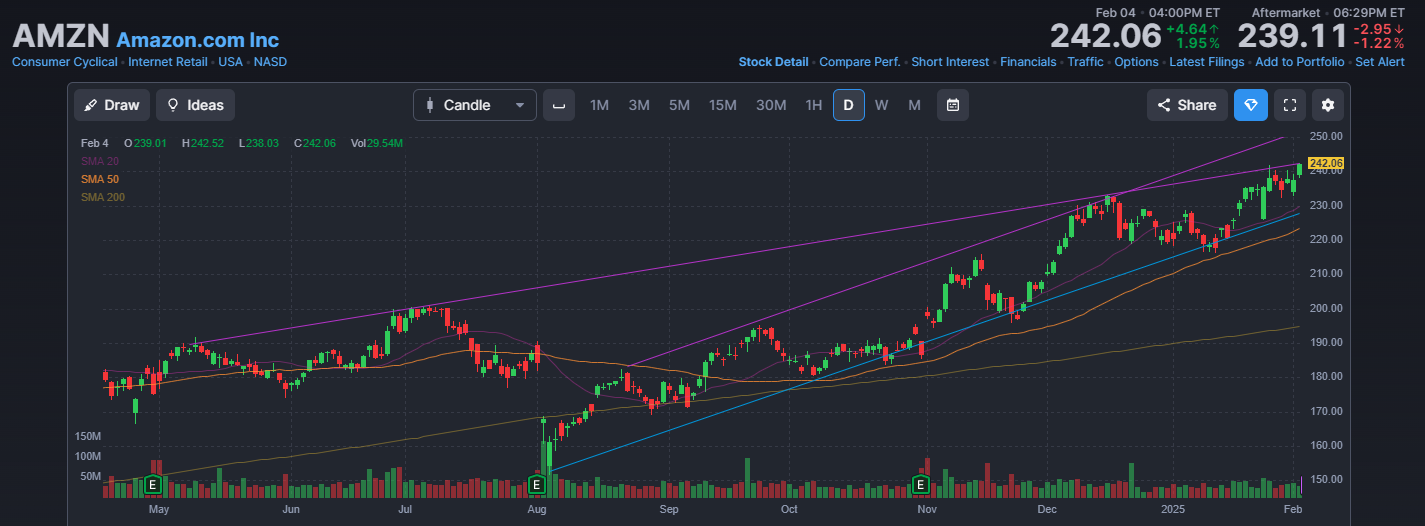Expand the Candle chart type dropdown

point(475,105)
